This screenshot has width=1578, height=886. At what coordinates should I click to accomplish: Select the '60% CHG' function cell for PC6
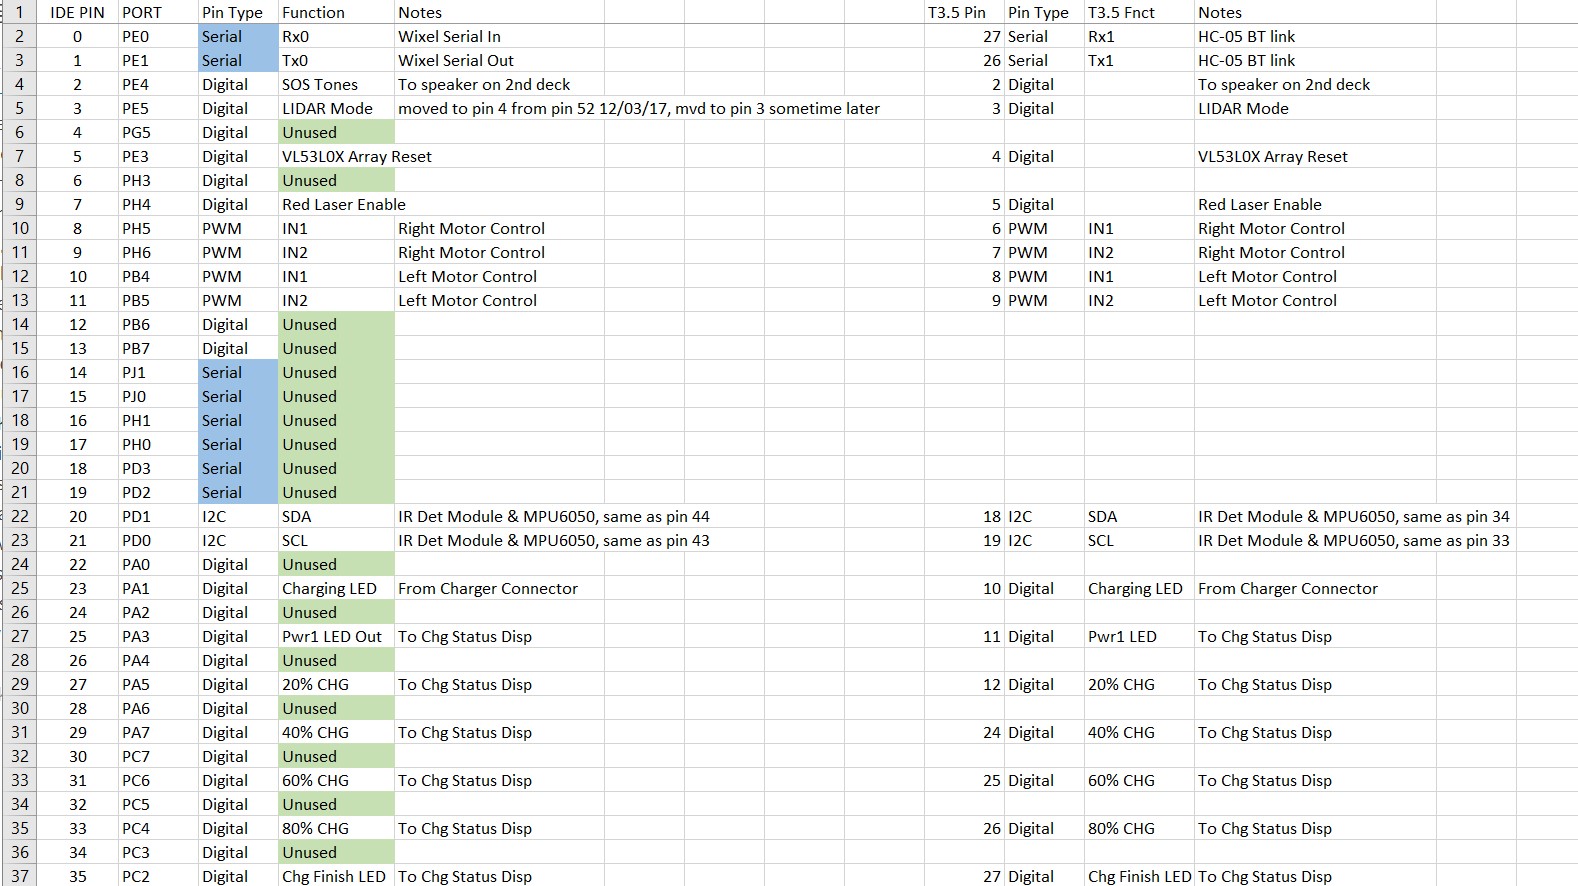[336, 780]
